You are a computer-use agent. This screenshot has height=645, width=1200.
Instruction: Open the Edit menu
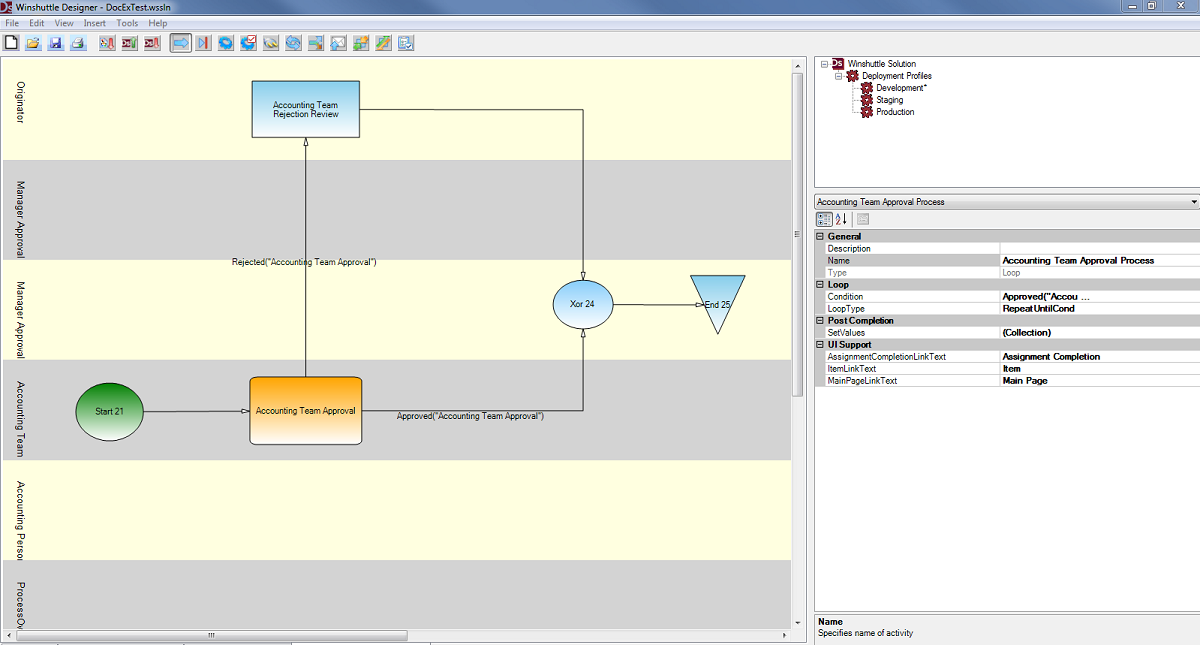coord(37,23)
